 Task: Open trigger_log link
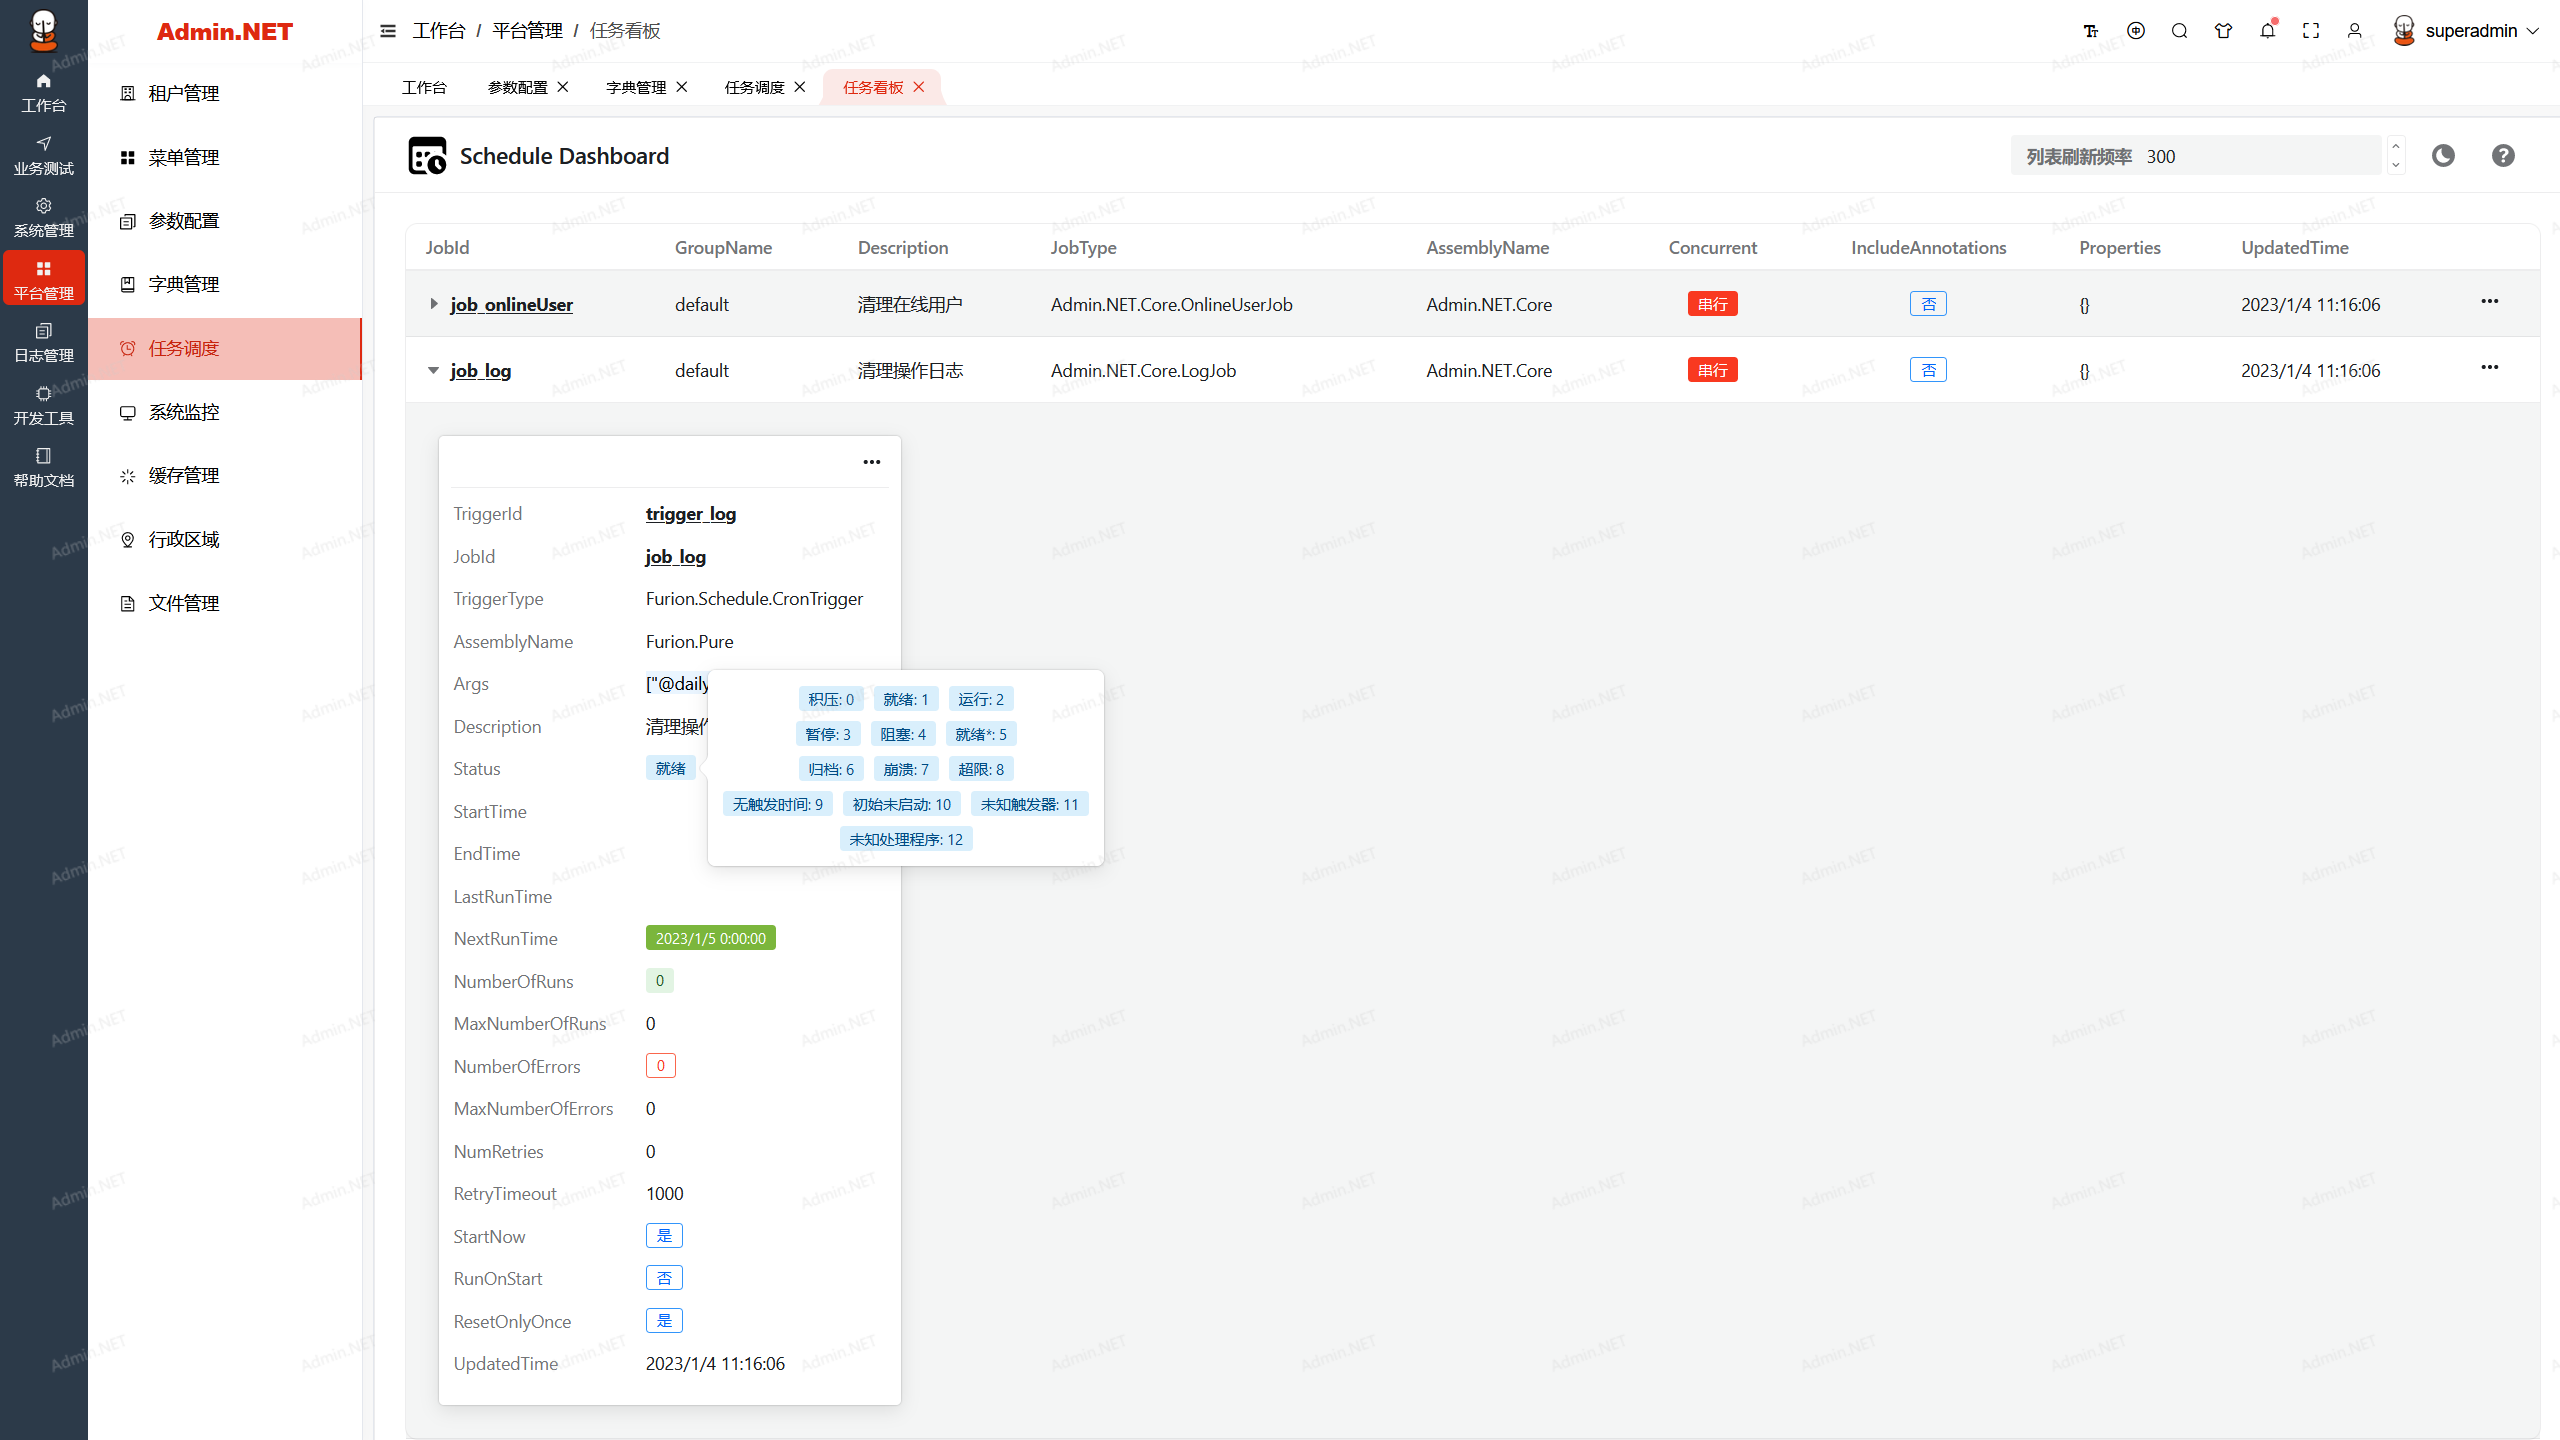[690, 514]
